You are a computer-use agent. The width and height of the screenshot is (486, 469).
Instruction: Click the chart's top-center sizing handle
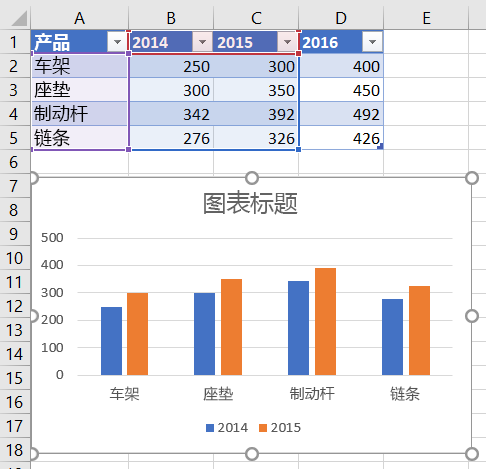click(x=252, y=178)
